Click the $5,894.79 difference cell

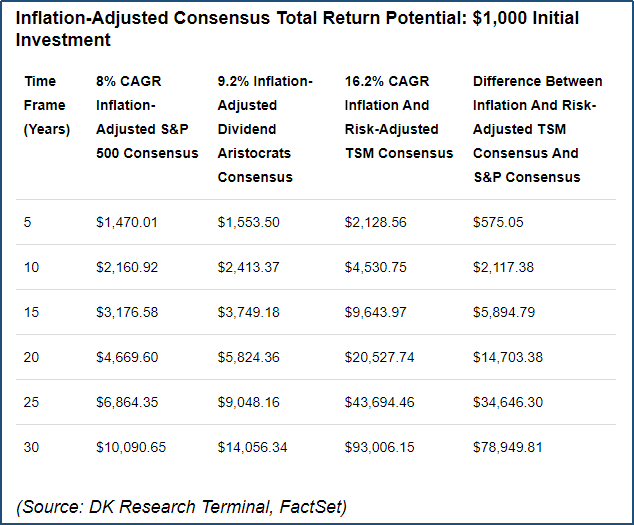[504, 312]
